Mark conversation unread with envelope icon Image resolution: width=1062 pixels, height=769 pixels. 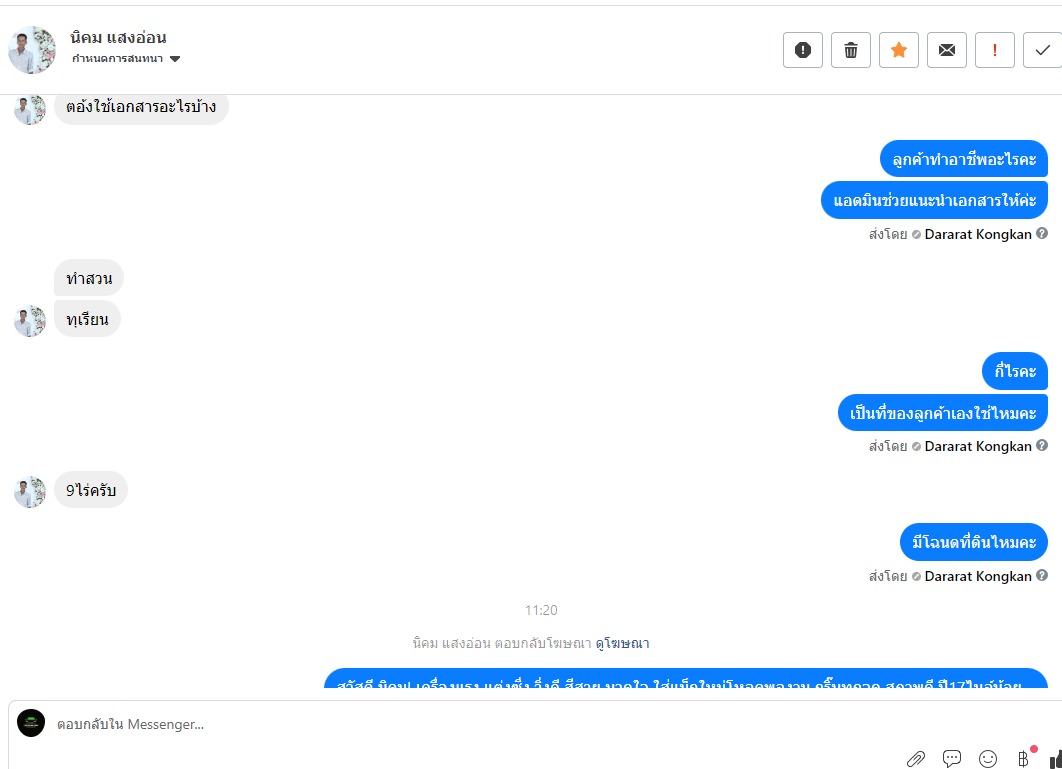pos(947,50)
